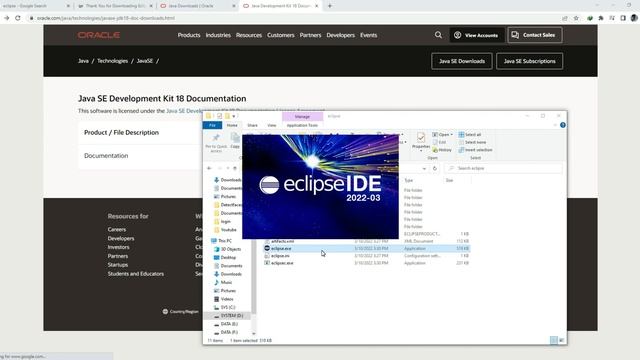Open the Open dropdown in Explorer ribbon
Screen dimensions: 640x360
[443, 134]
